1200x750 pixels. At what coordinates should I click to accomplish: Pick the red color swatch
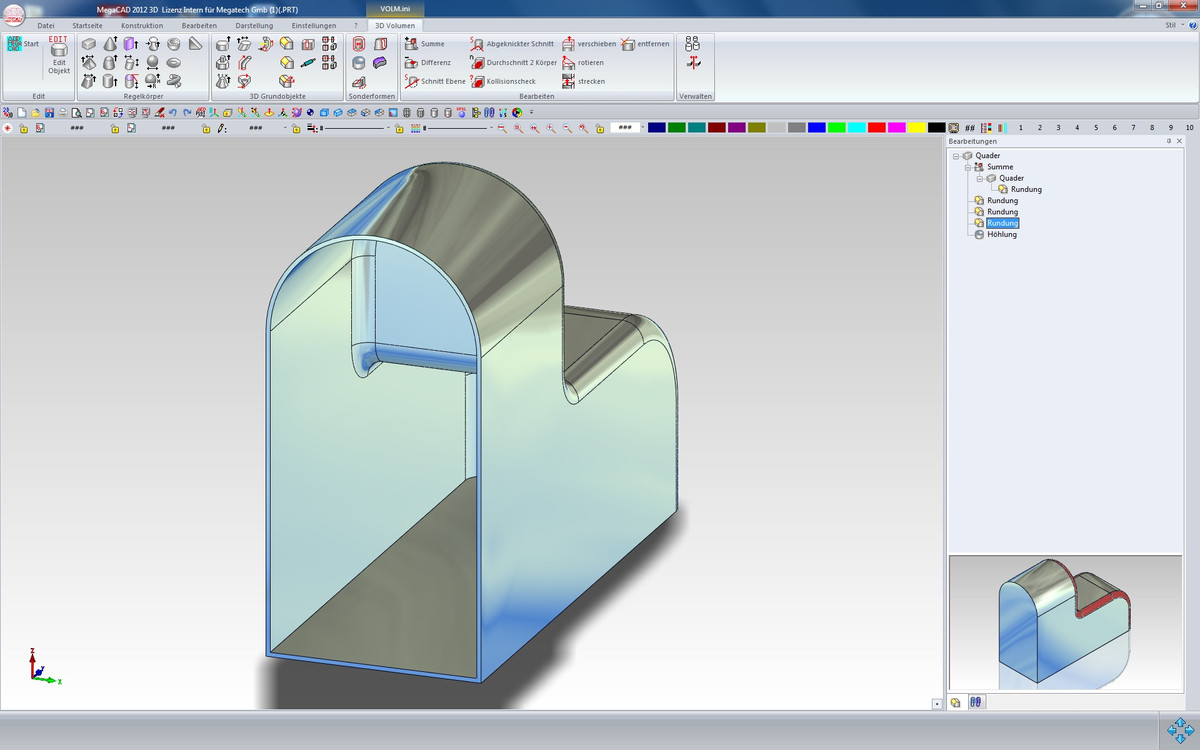(876, 128)
